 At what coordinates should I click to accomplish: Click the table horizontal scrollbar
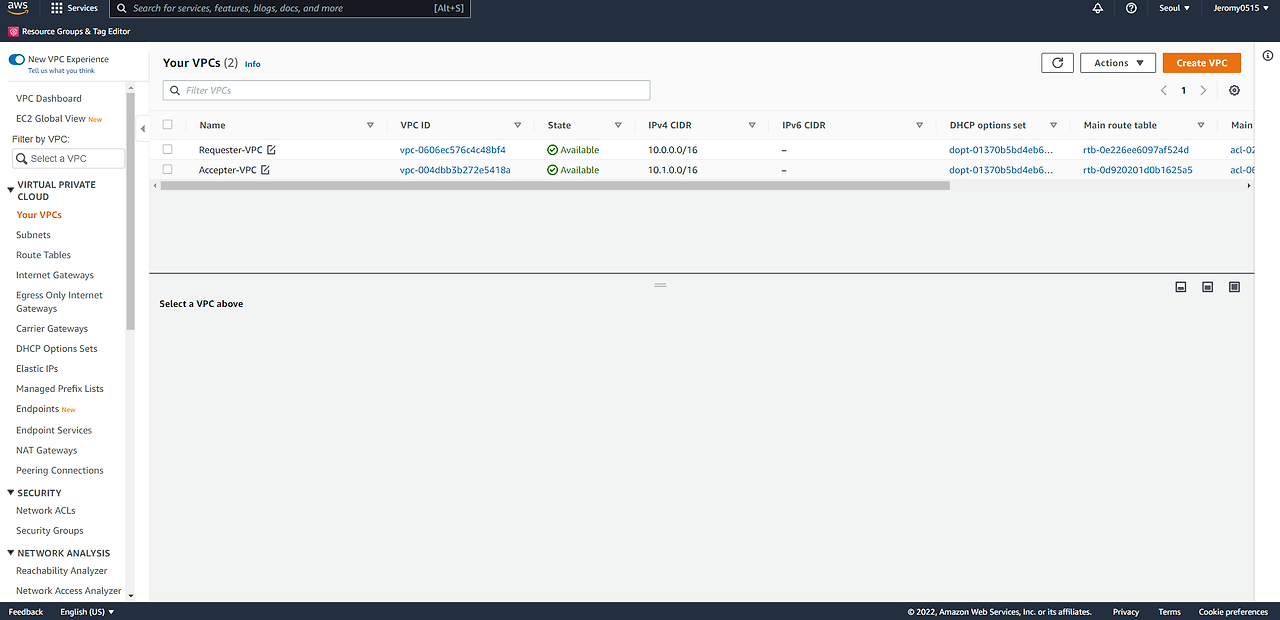click(554, 186)
